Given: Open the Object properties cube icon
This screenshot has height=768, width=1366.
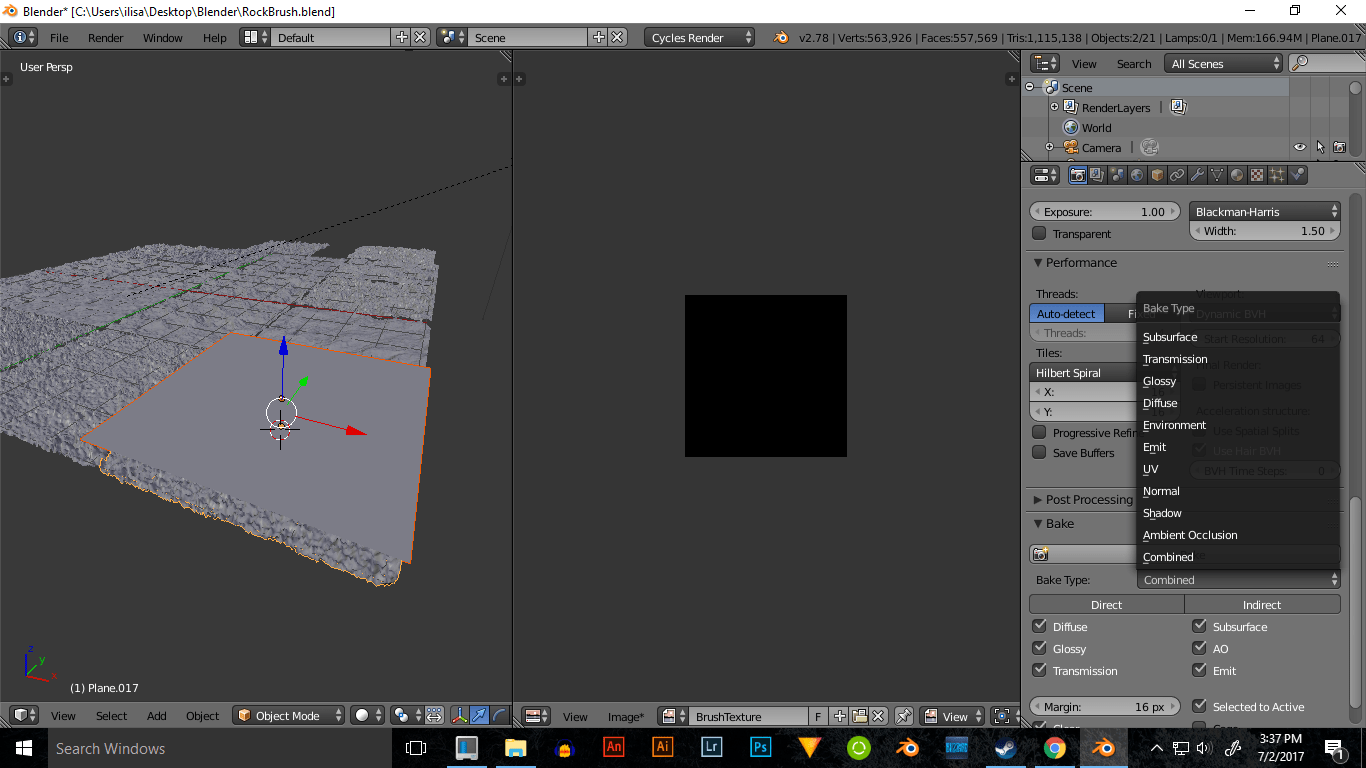Looking at the screenshot, I should point(1158,174).
